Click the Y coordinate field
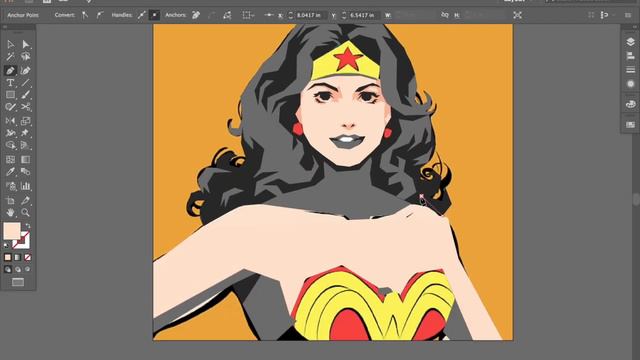The height and width of the screenshot is (360, 640). [364, 15]
